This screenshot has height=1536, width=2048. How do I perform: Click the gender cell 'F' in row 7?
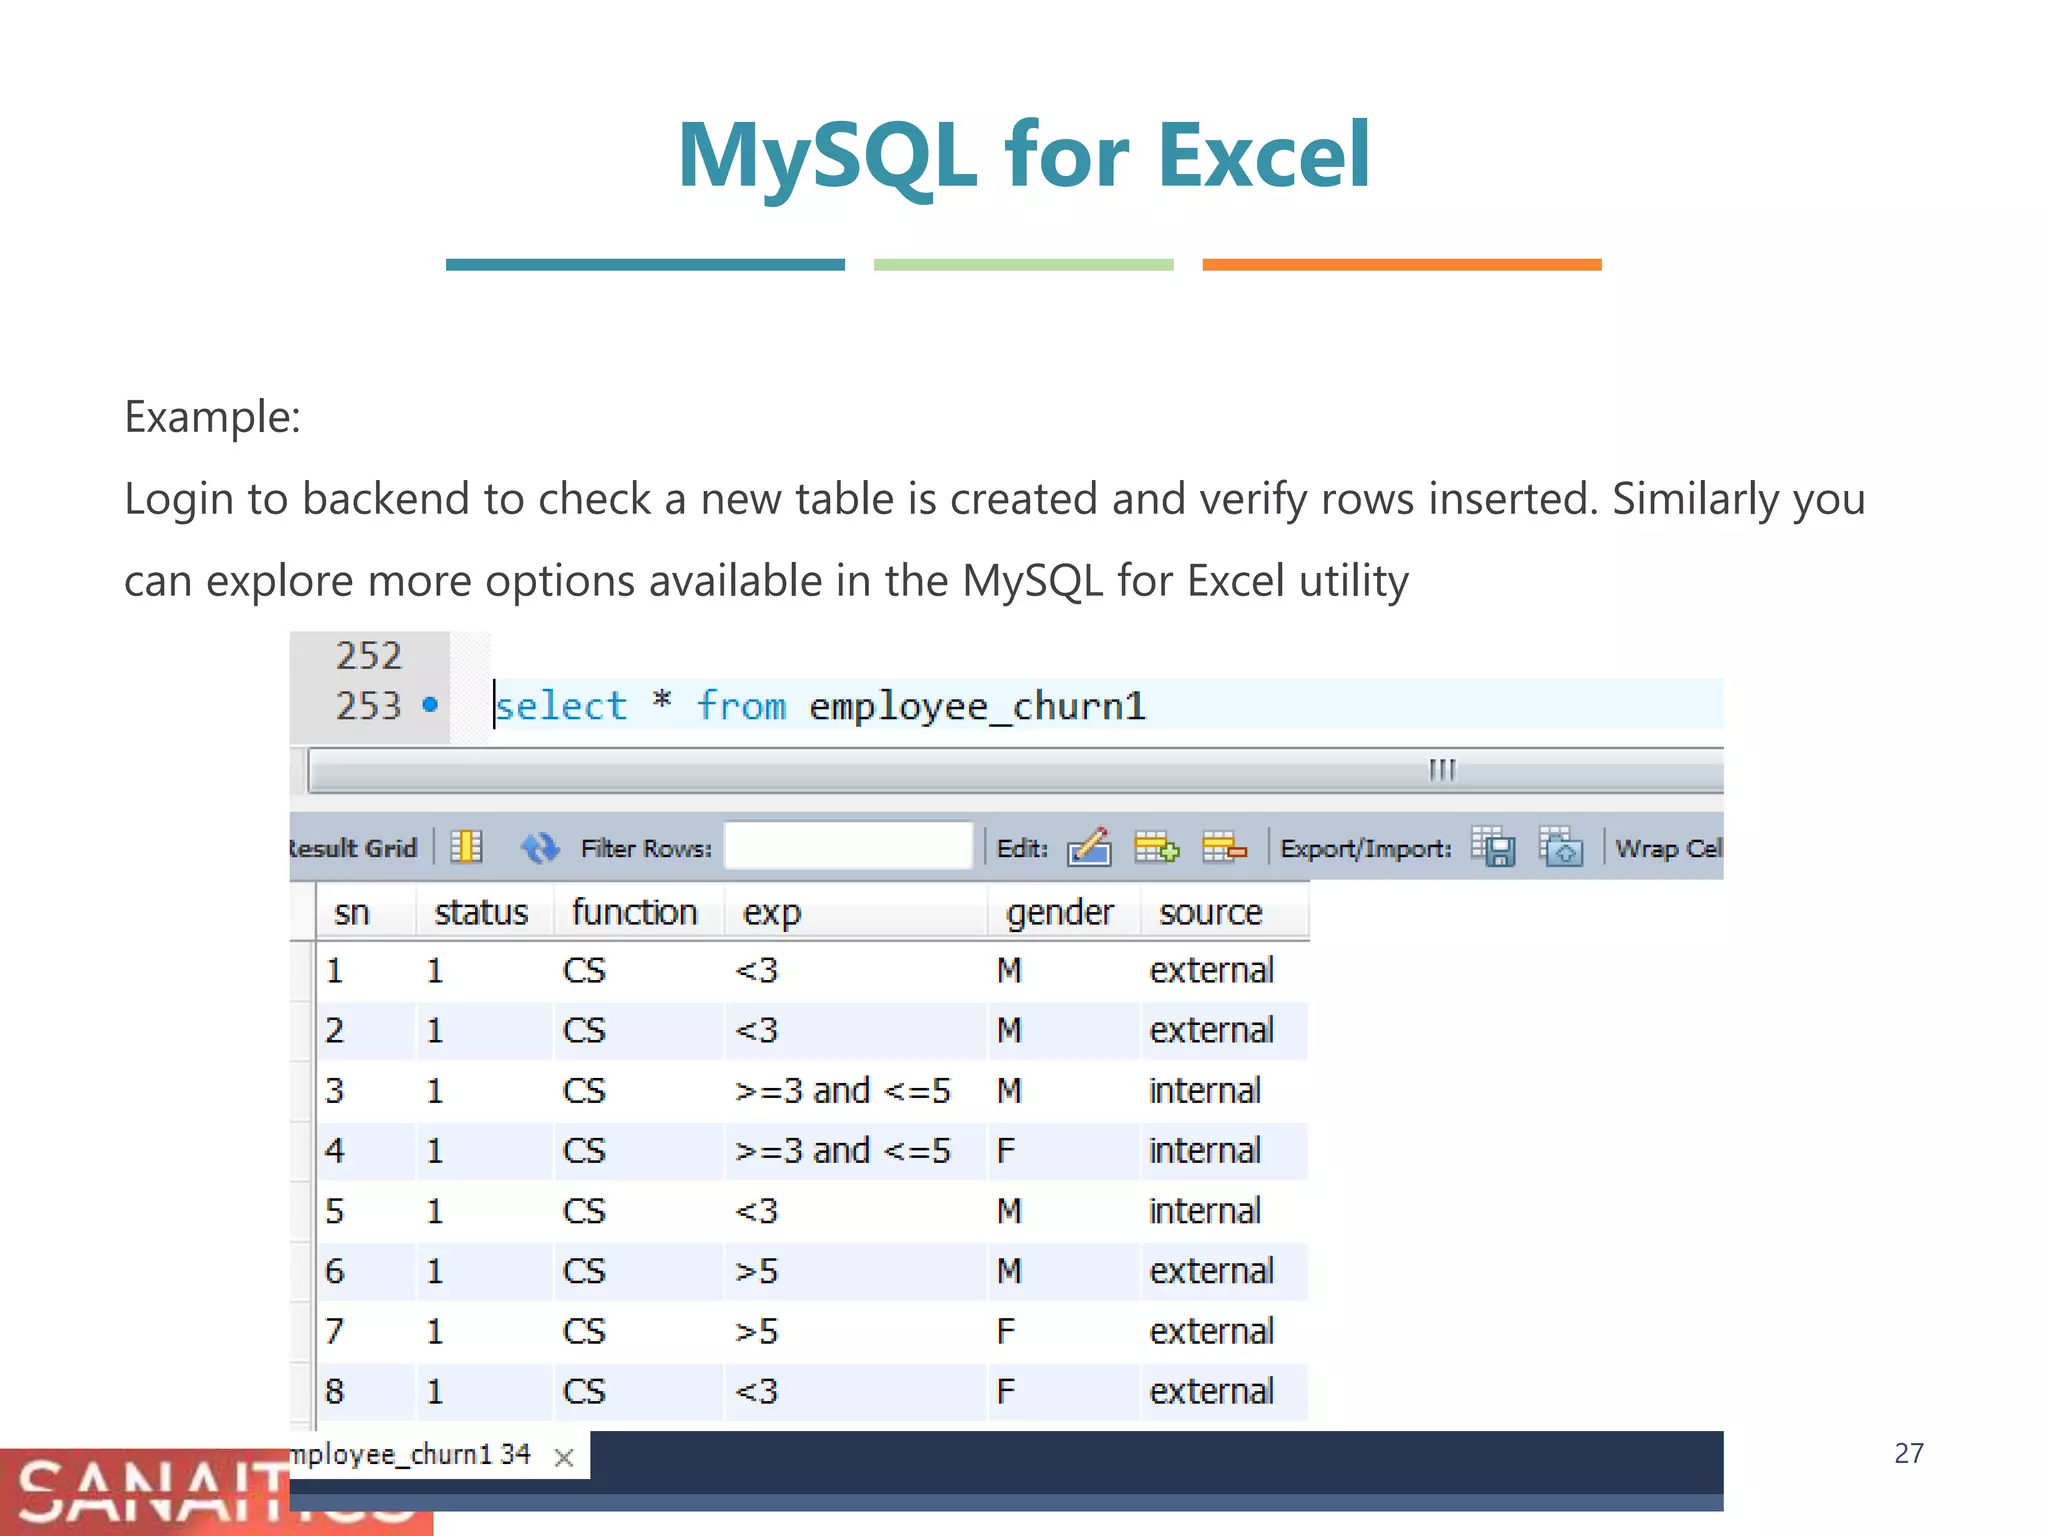pyautogui.click(x=1065, y=1332)
